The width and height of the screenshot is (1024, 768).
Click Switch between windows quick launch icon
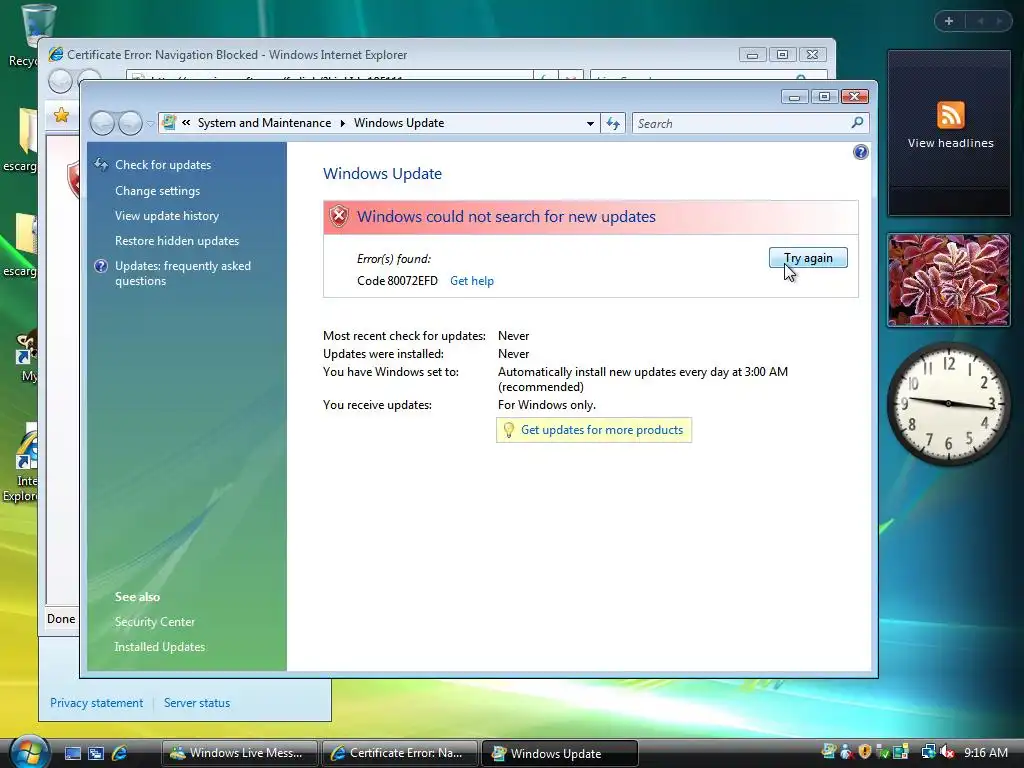coord(96,753)
